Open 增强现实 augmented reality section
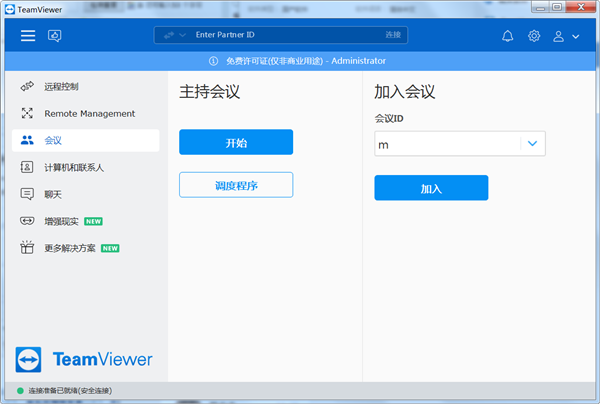This screenshot has width=600, height=404. point(86,221)
